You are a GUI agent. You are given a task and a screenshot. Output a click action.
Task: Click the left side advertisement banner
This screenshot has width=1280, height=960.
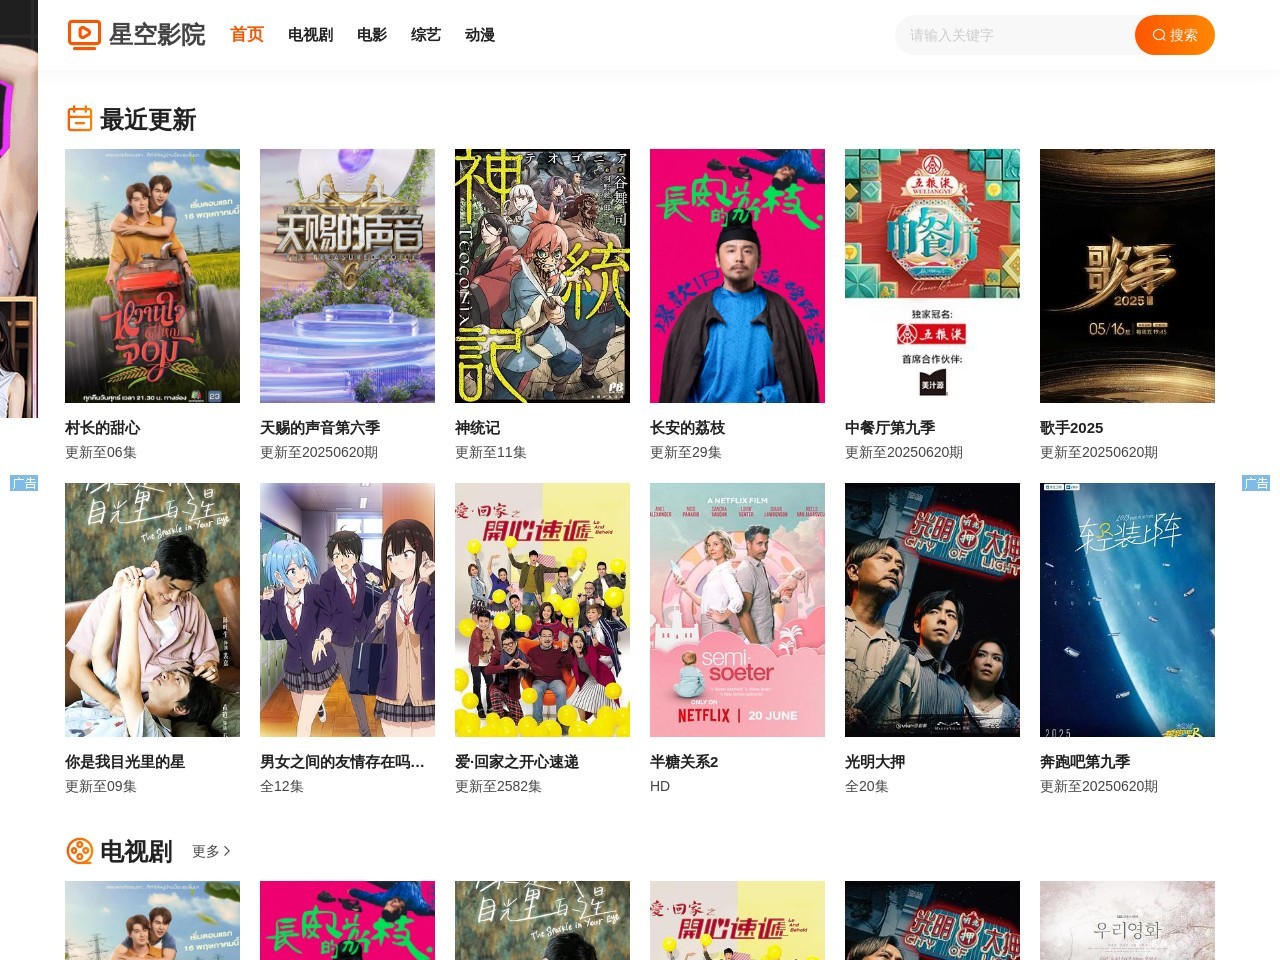tap(19, 209)
